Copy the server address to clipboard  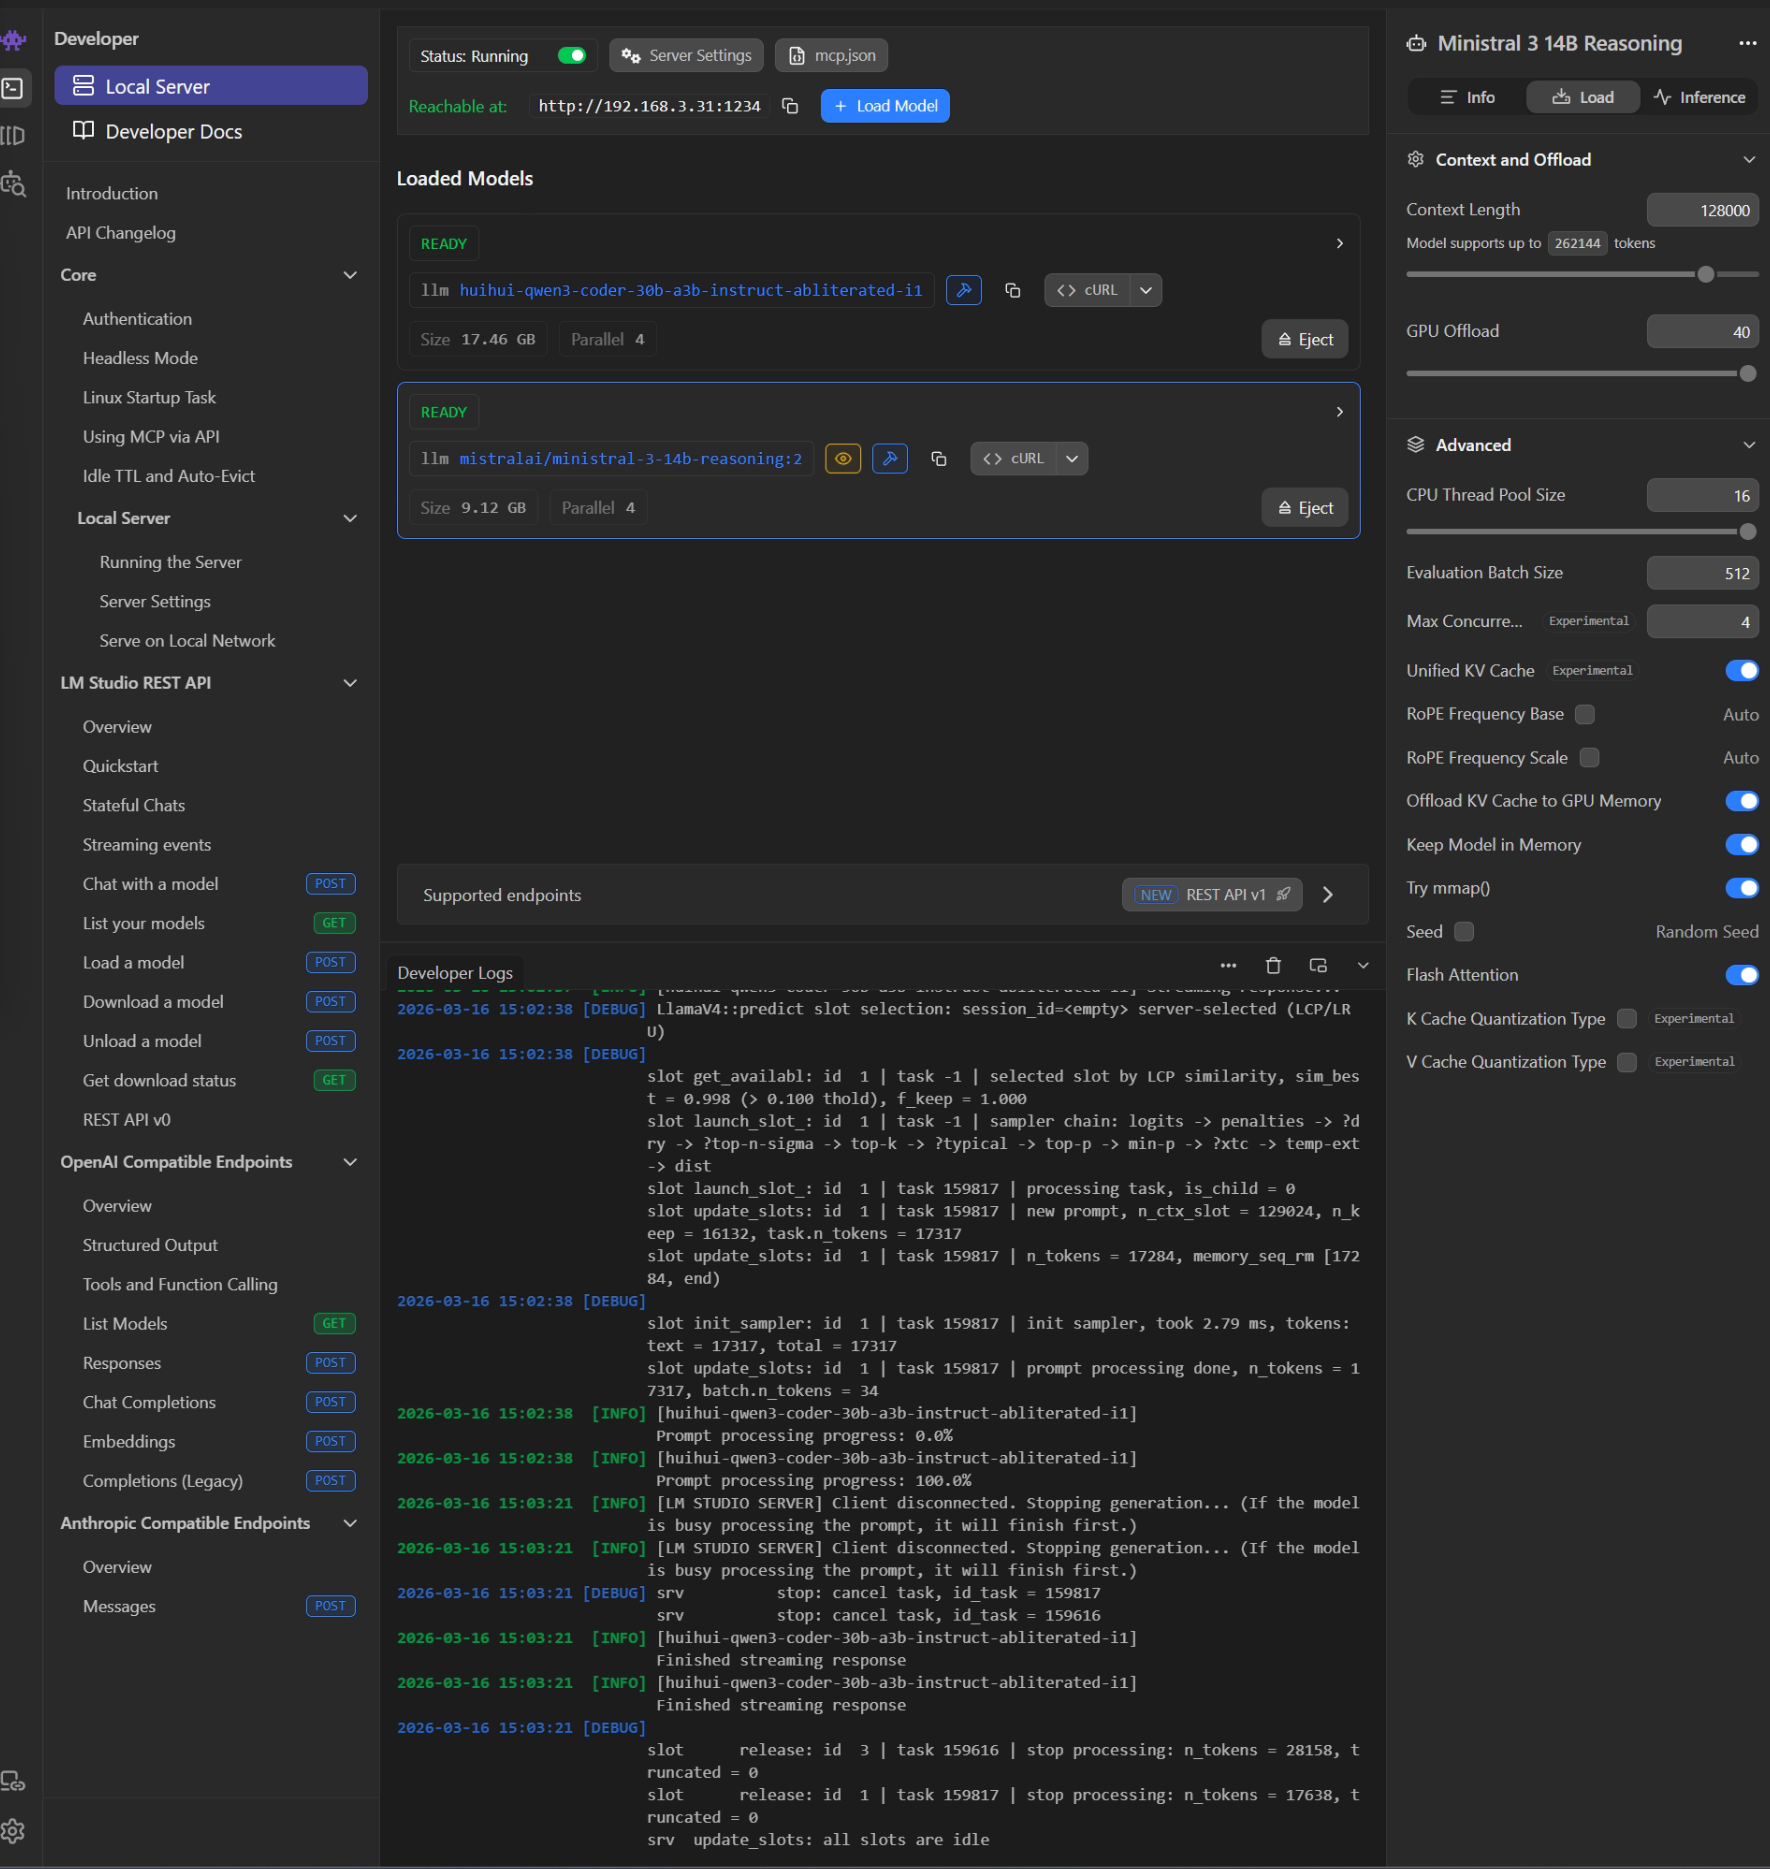point(790,106)
